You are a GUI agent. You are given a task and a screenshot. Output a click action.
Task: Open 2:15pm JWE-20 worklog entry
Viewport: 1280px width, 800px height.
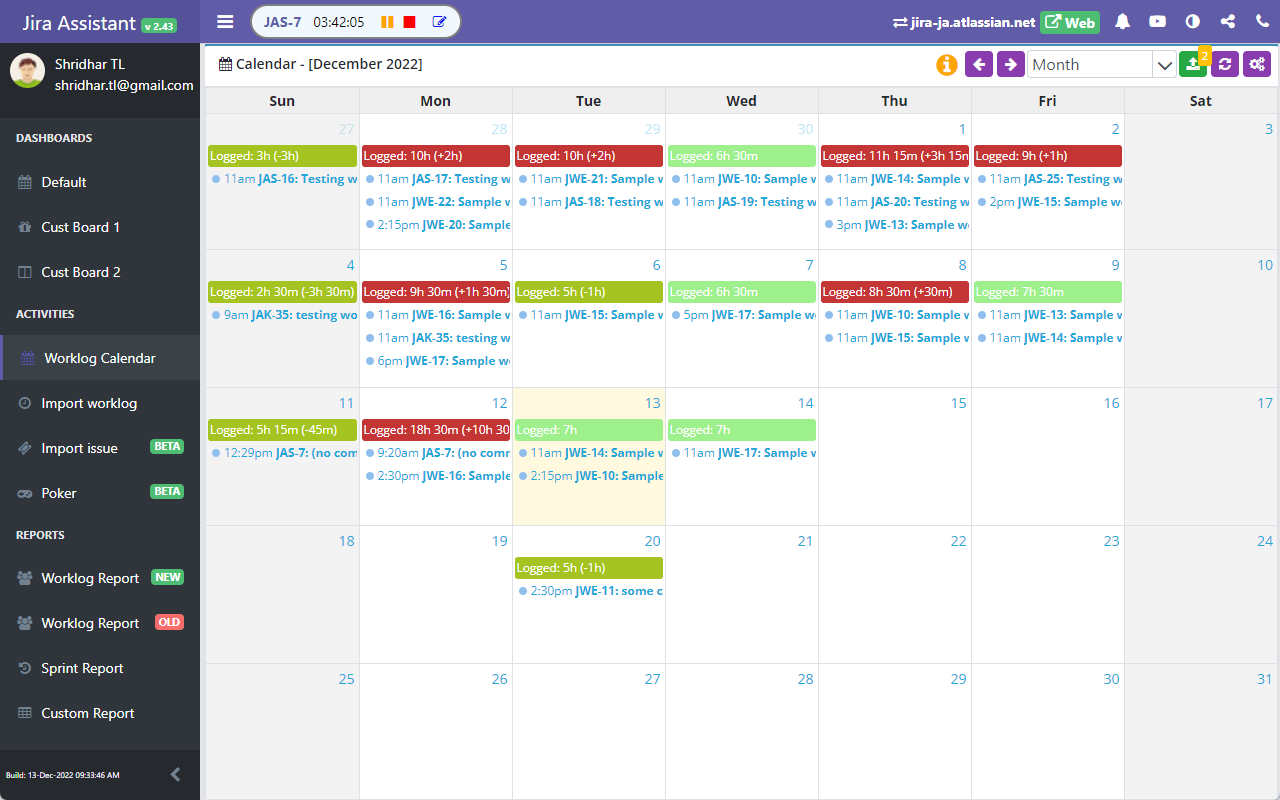437,225
